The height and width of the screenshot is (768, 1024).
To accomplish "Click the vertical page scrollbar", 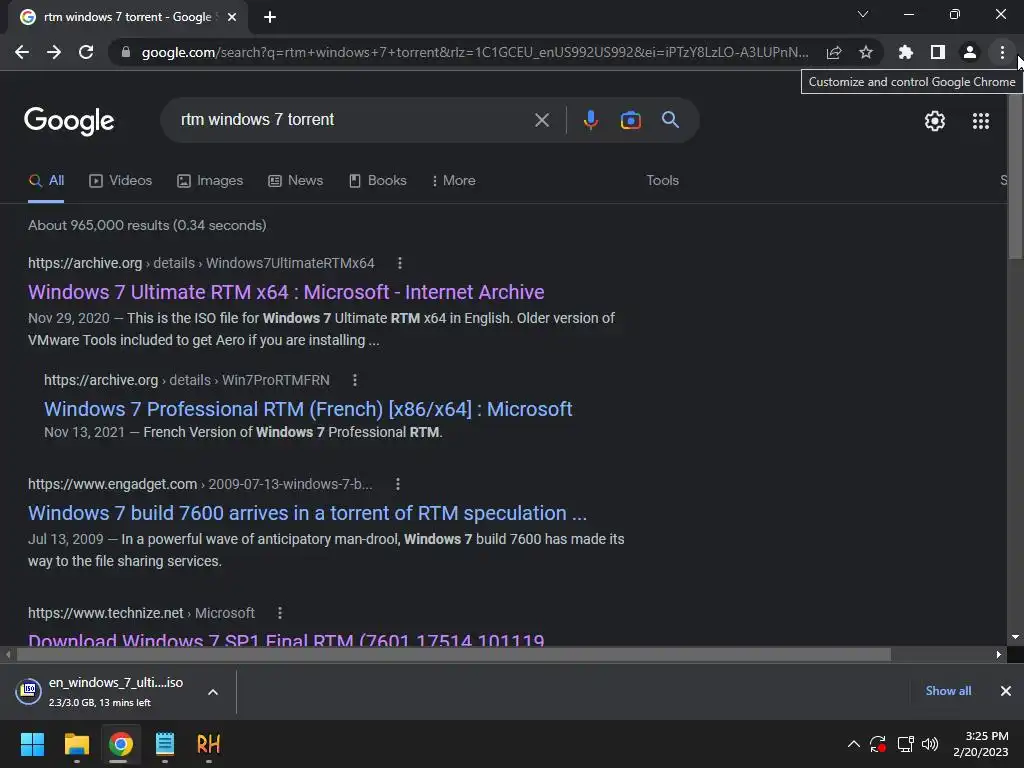I will [1015, 176].
